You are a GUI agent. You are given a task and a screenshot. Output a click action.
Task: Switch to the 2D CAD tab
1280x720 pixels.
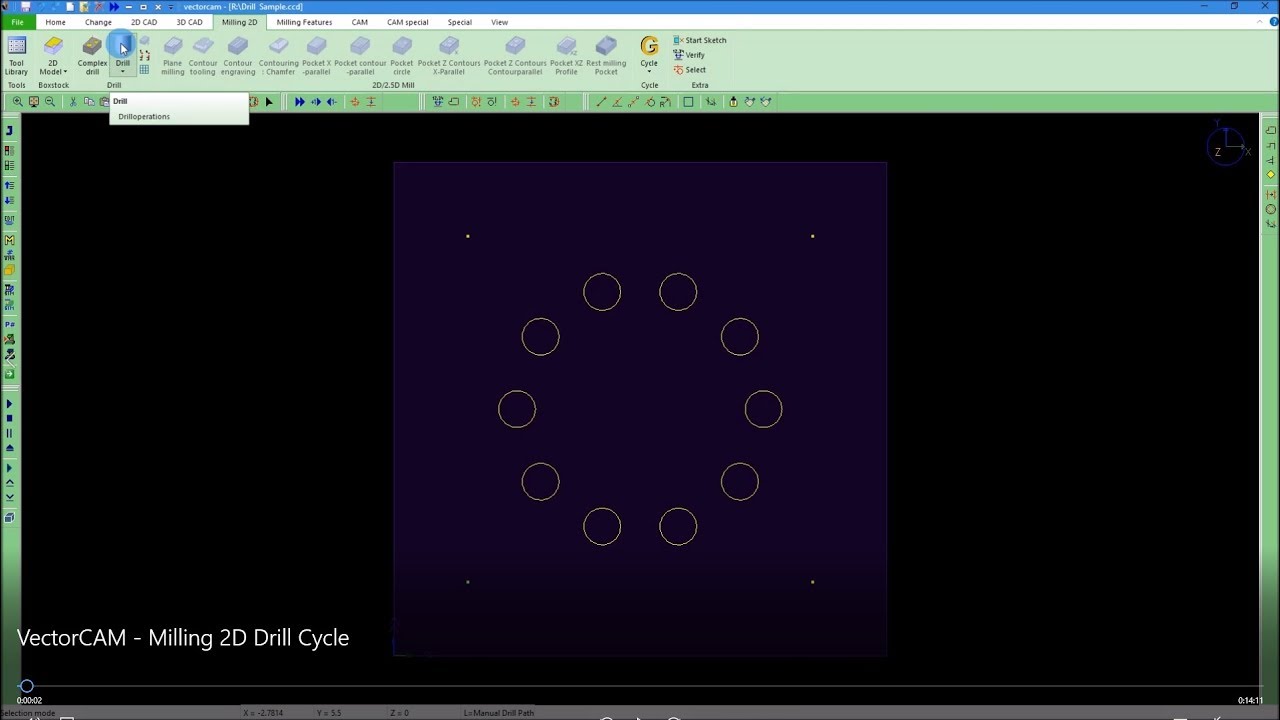144,22
